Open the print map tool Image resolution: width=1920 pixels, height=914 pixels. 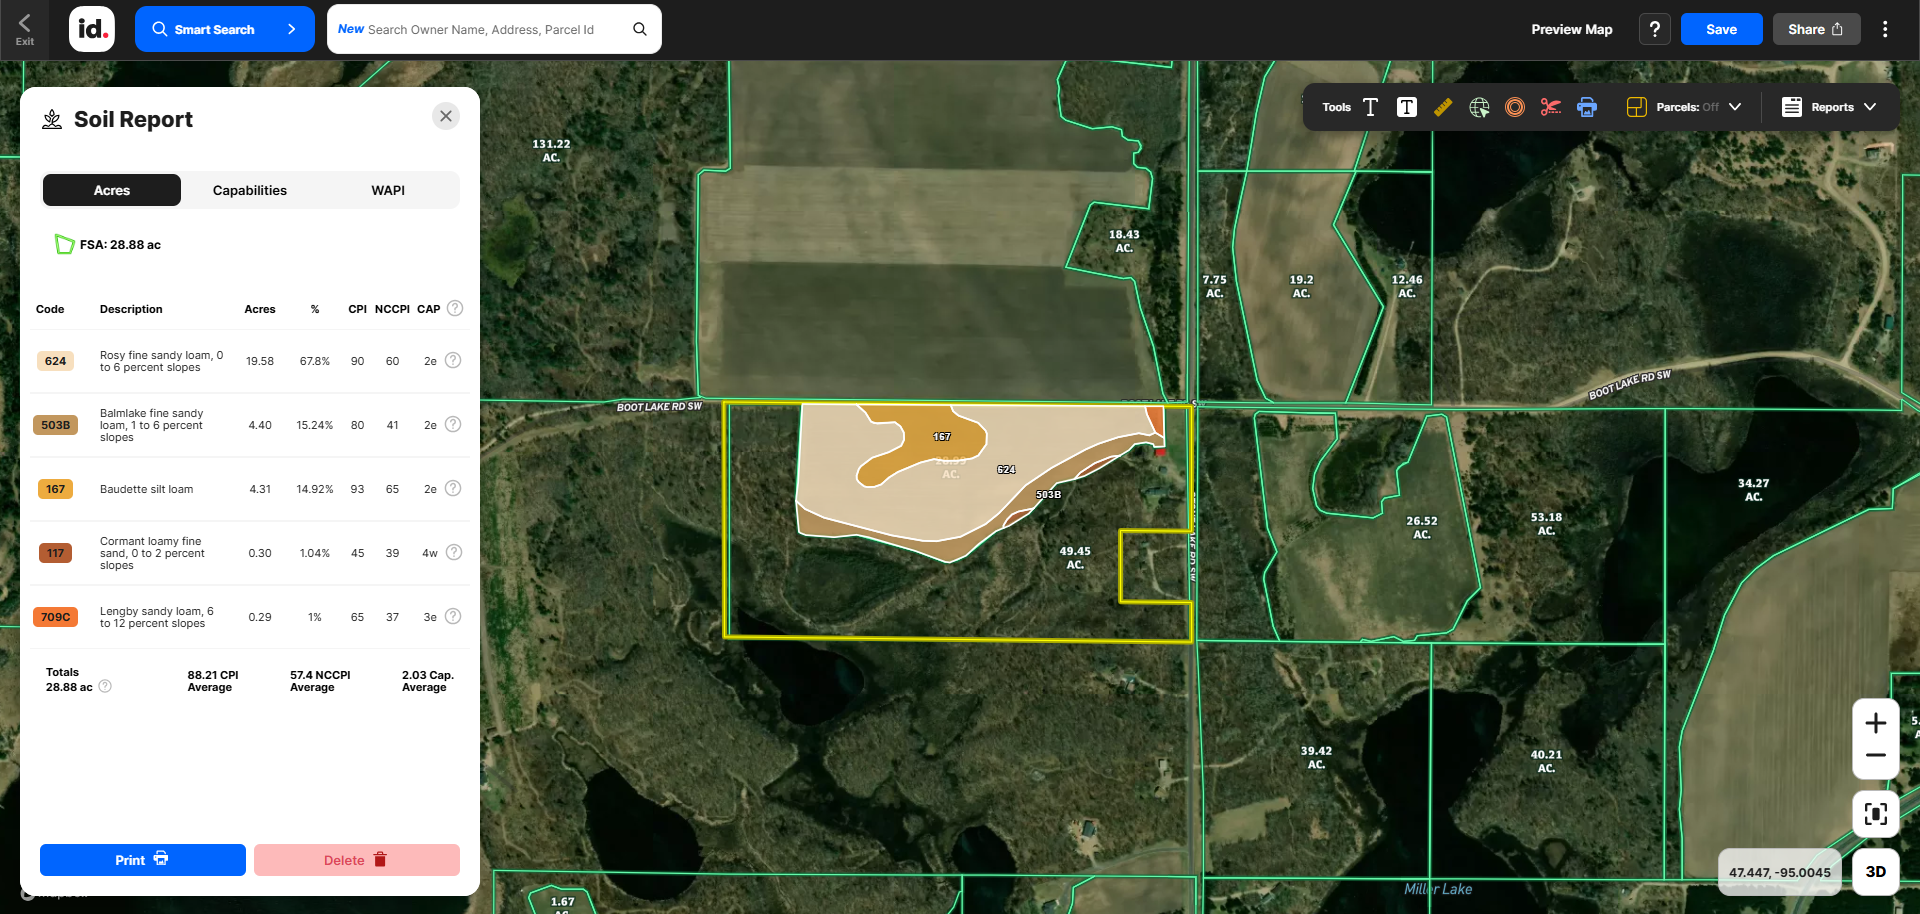click(x=1587, y=107)
